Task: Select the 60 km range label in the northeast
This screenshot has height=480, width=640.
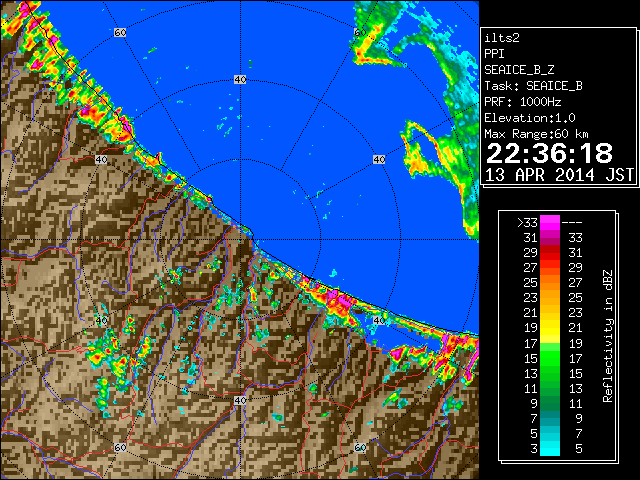Action: tap(360, 32)
